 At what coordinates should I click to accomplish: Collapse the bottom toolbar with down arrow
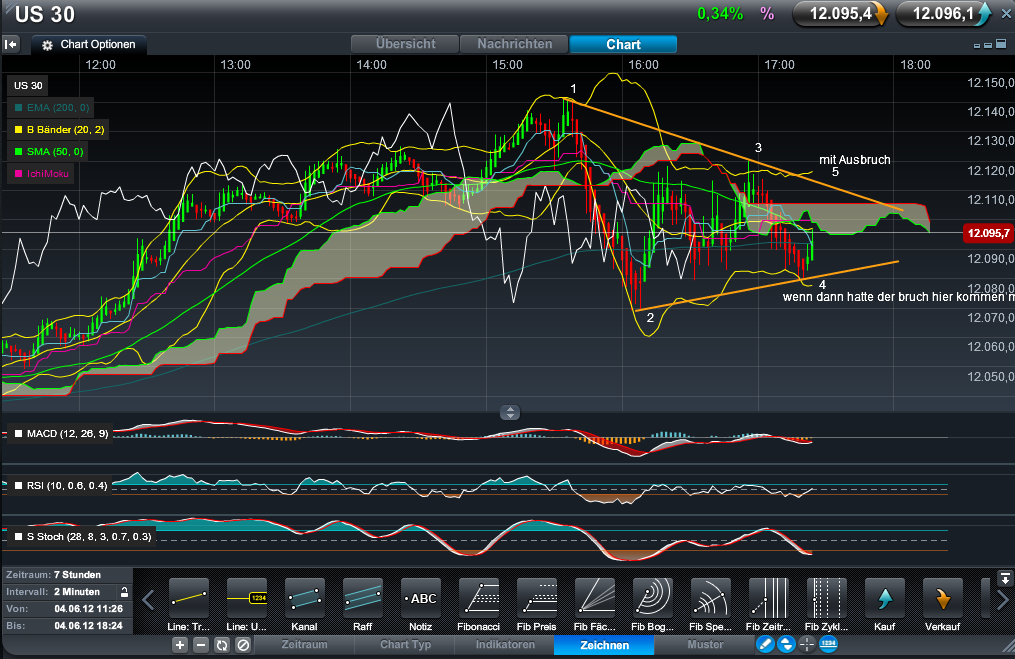point(1005,578)
